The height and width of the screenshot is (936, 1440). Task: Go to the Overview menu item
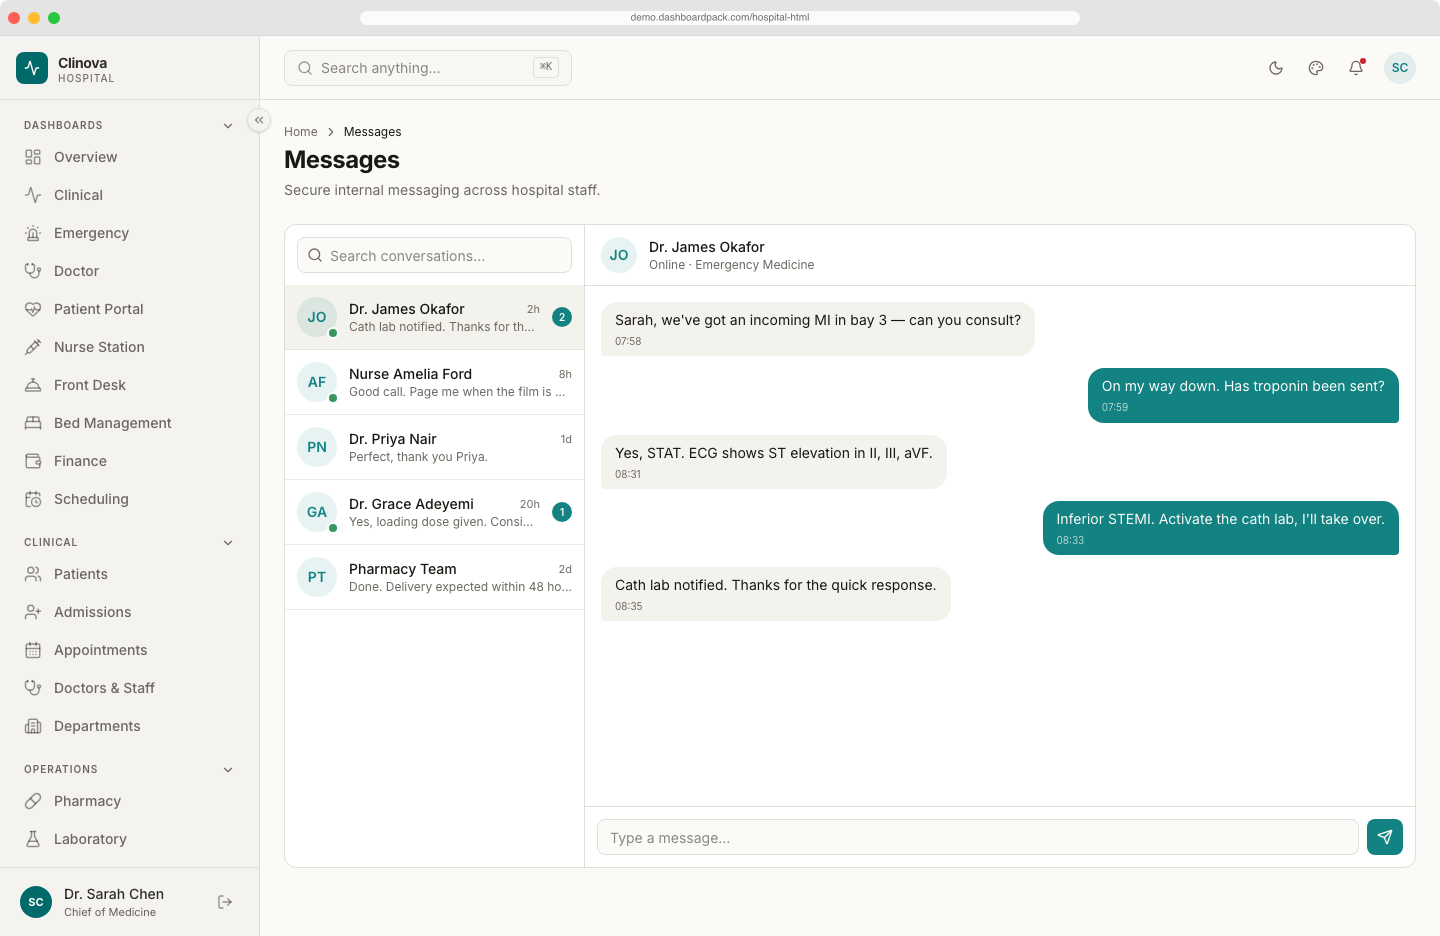(x=130, y=157)
